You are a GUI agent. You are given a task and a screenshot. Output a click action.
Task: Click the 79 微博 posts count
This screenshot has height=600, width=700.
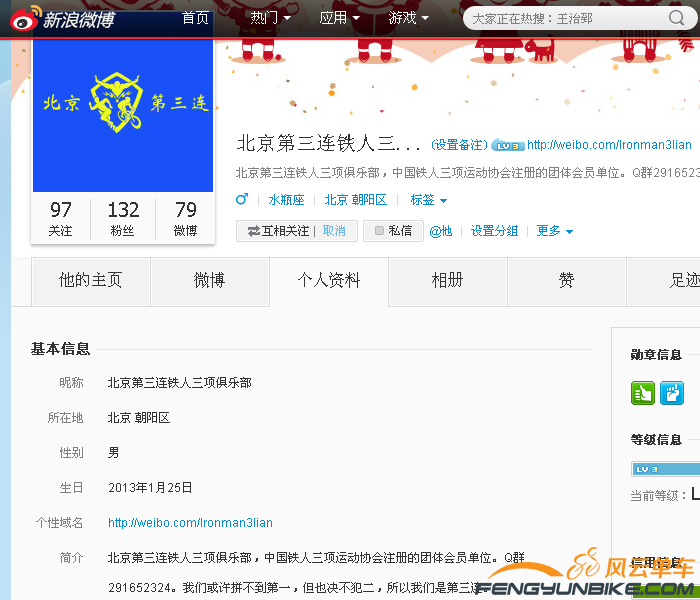(185, 219)
